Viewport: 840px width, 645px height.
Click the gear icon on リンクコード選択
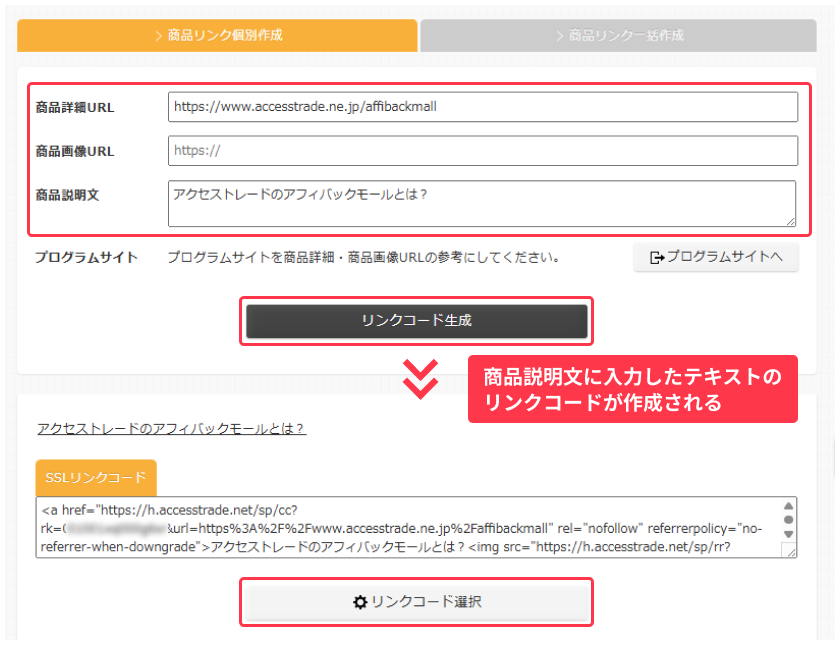click(360, 603)
